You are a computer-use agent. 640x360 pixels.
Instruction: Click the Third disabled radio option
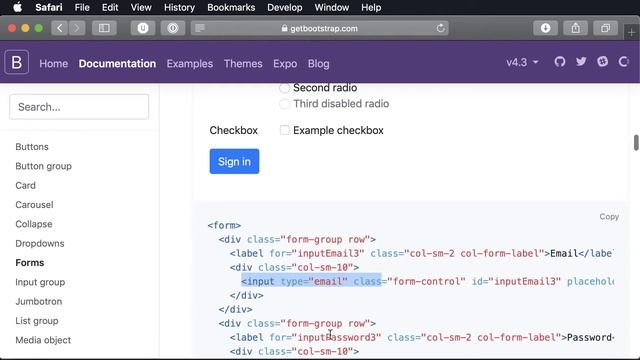point(284,104)
